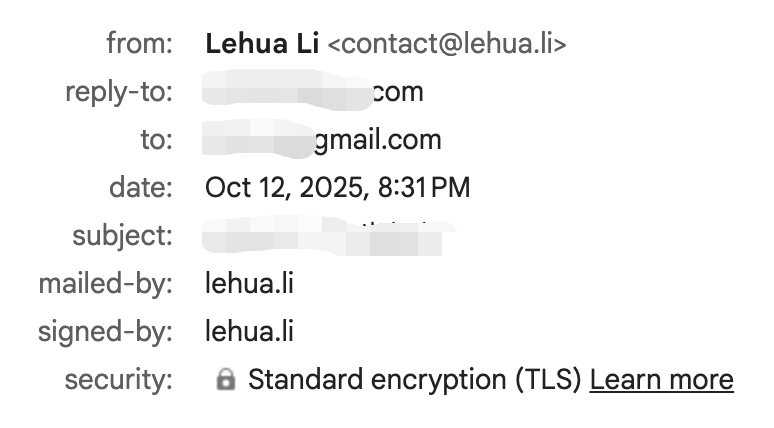Click the contact@lehua.li sender email address
This screenshot has height=428, width=774.
click(446, 44)
